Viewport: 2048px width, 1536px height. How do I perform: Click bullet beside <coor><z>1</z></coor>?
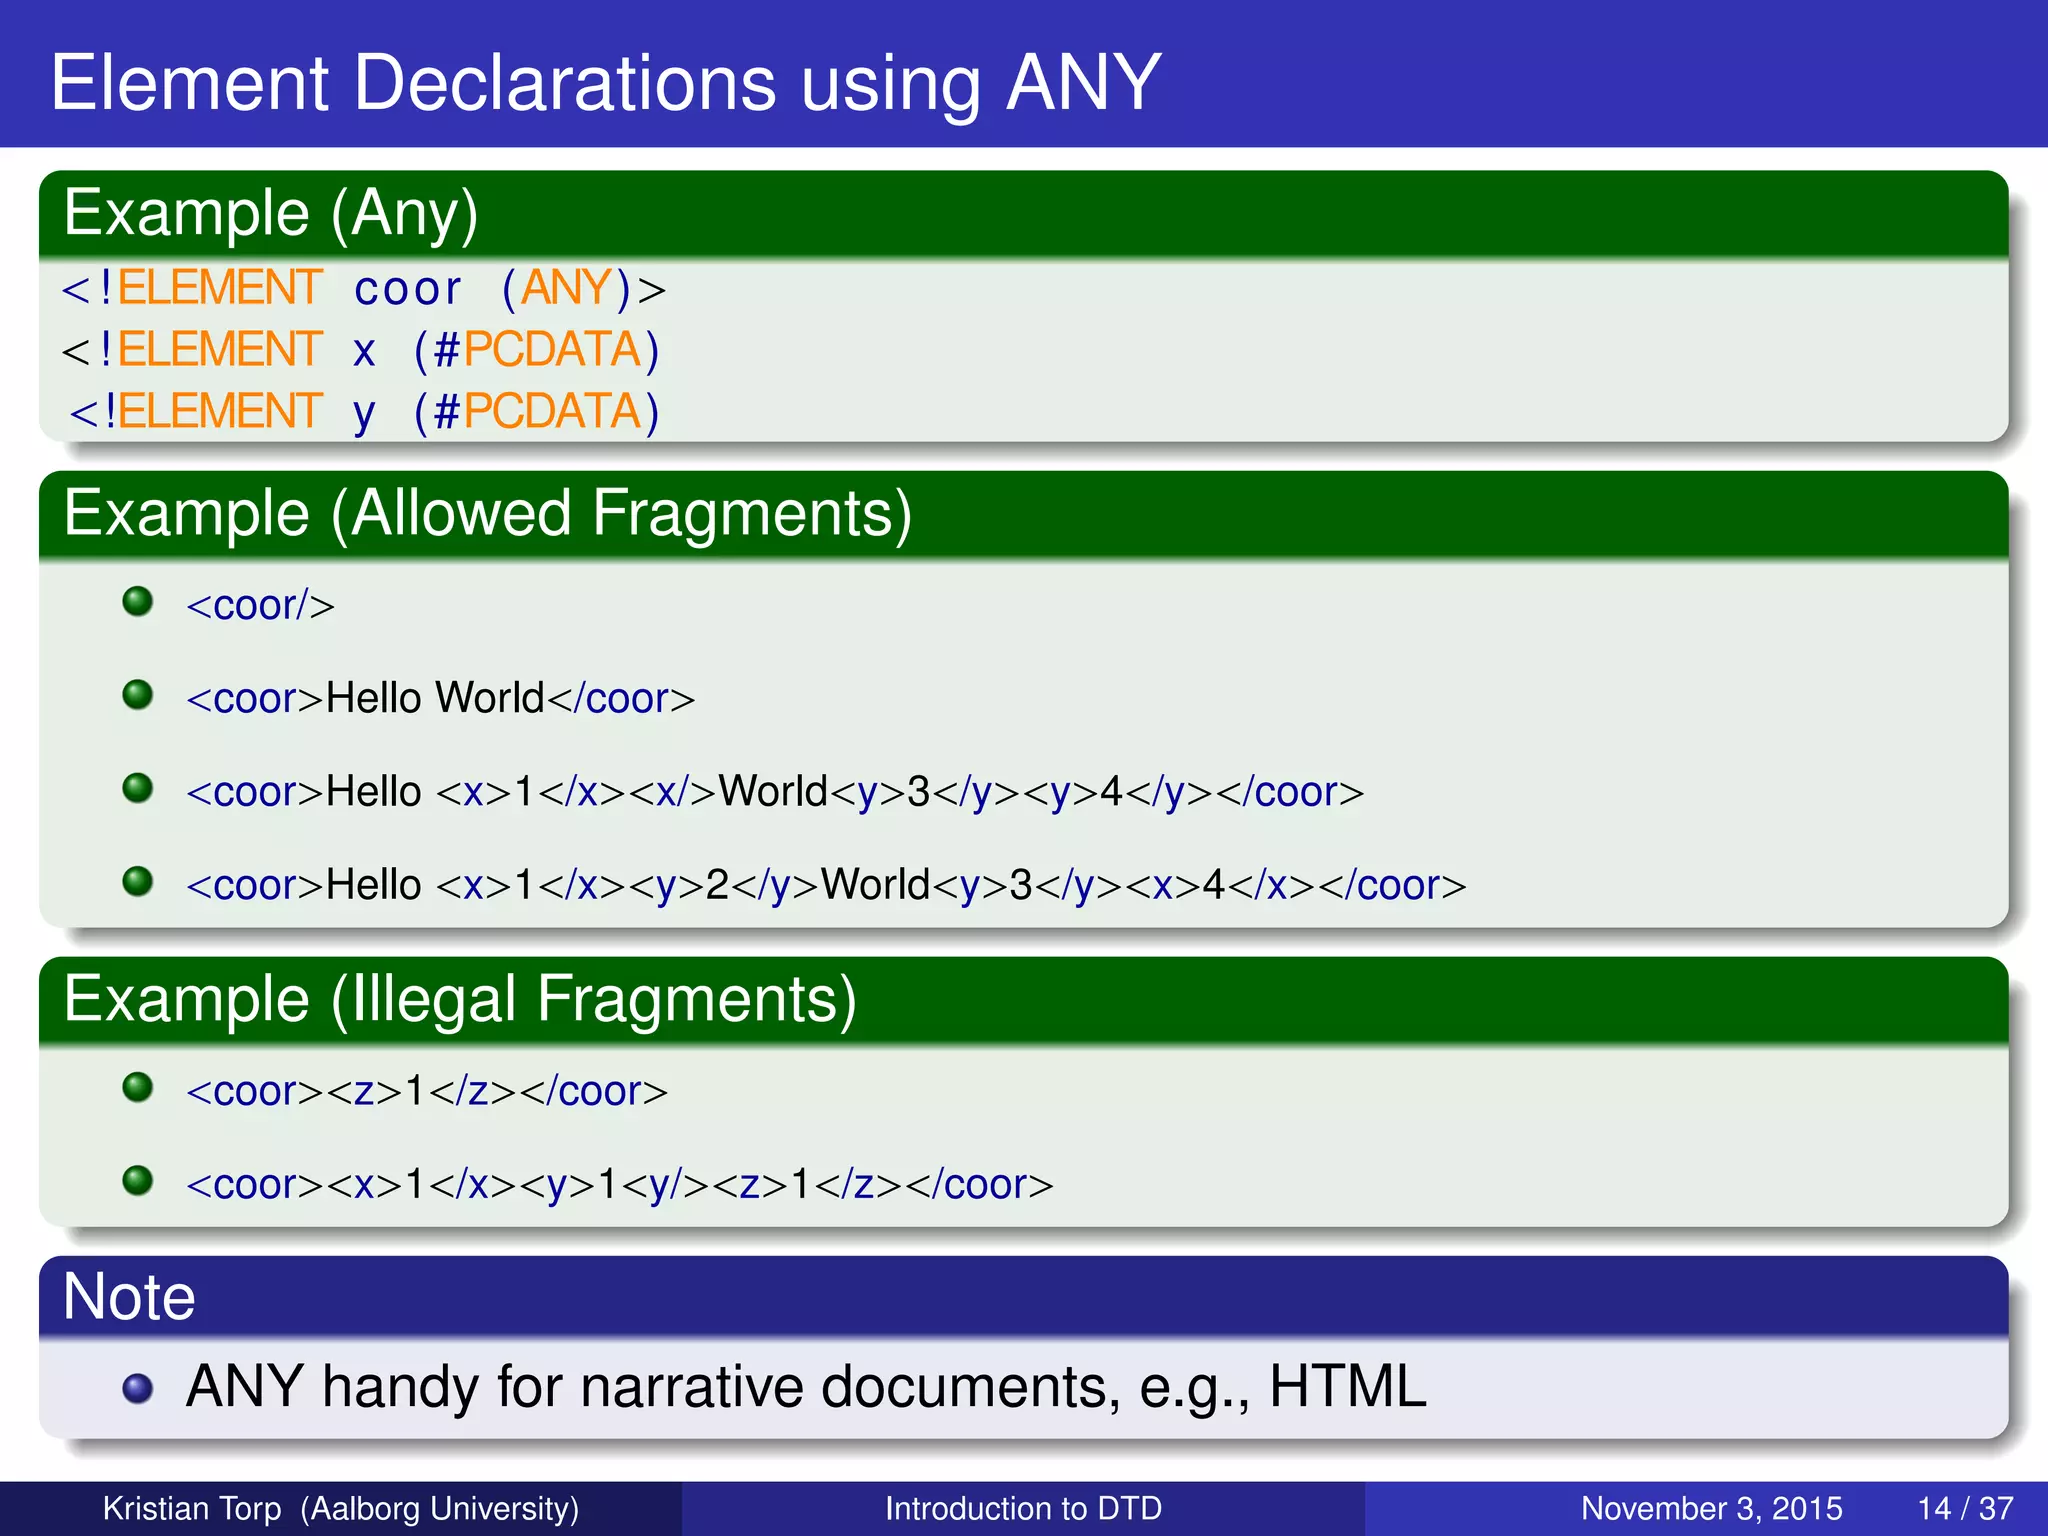[x=137, y=1087]
